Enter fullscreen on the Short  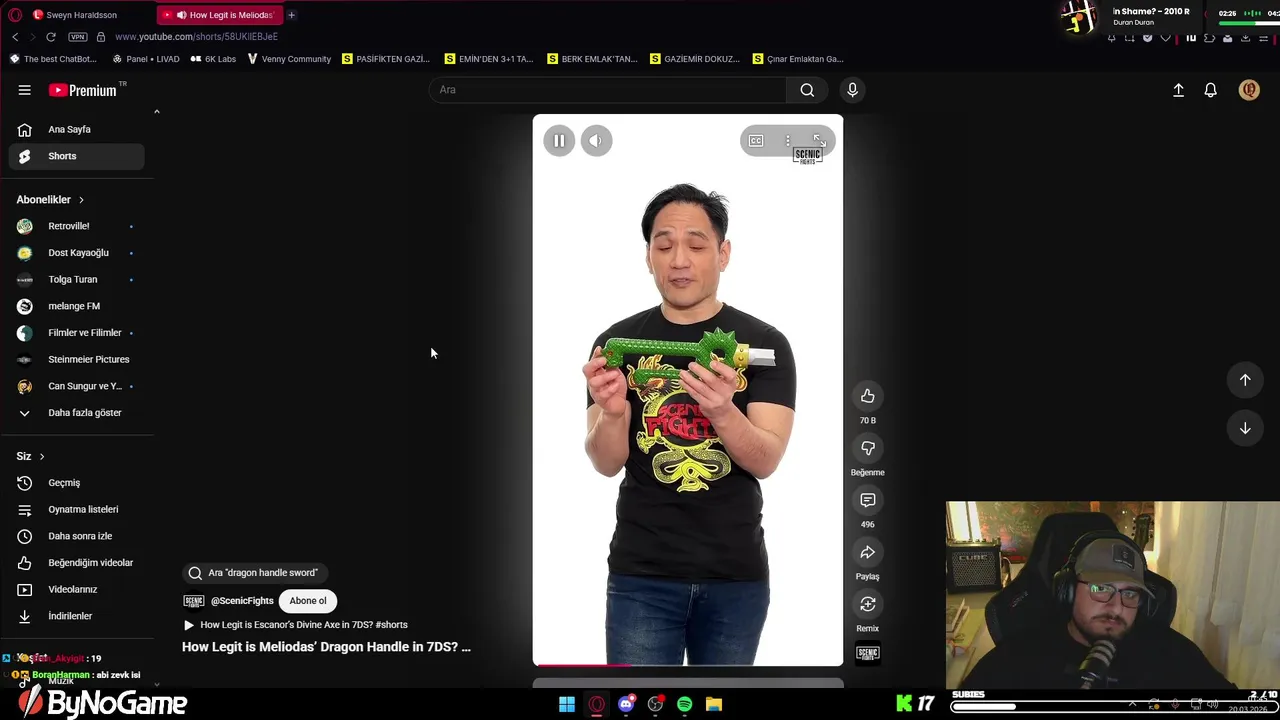click(x=819, y=141)
